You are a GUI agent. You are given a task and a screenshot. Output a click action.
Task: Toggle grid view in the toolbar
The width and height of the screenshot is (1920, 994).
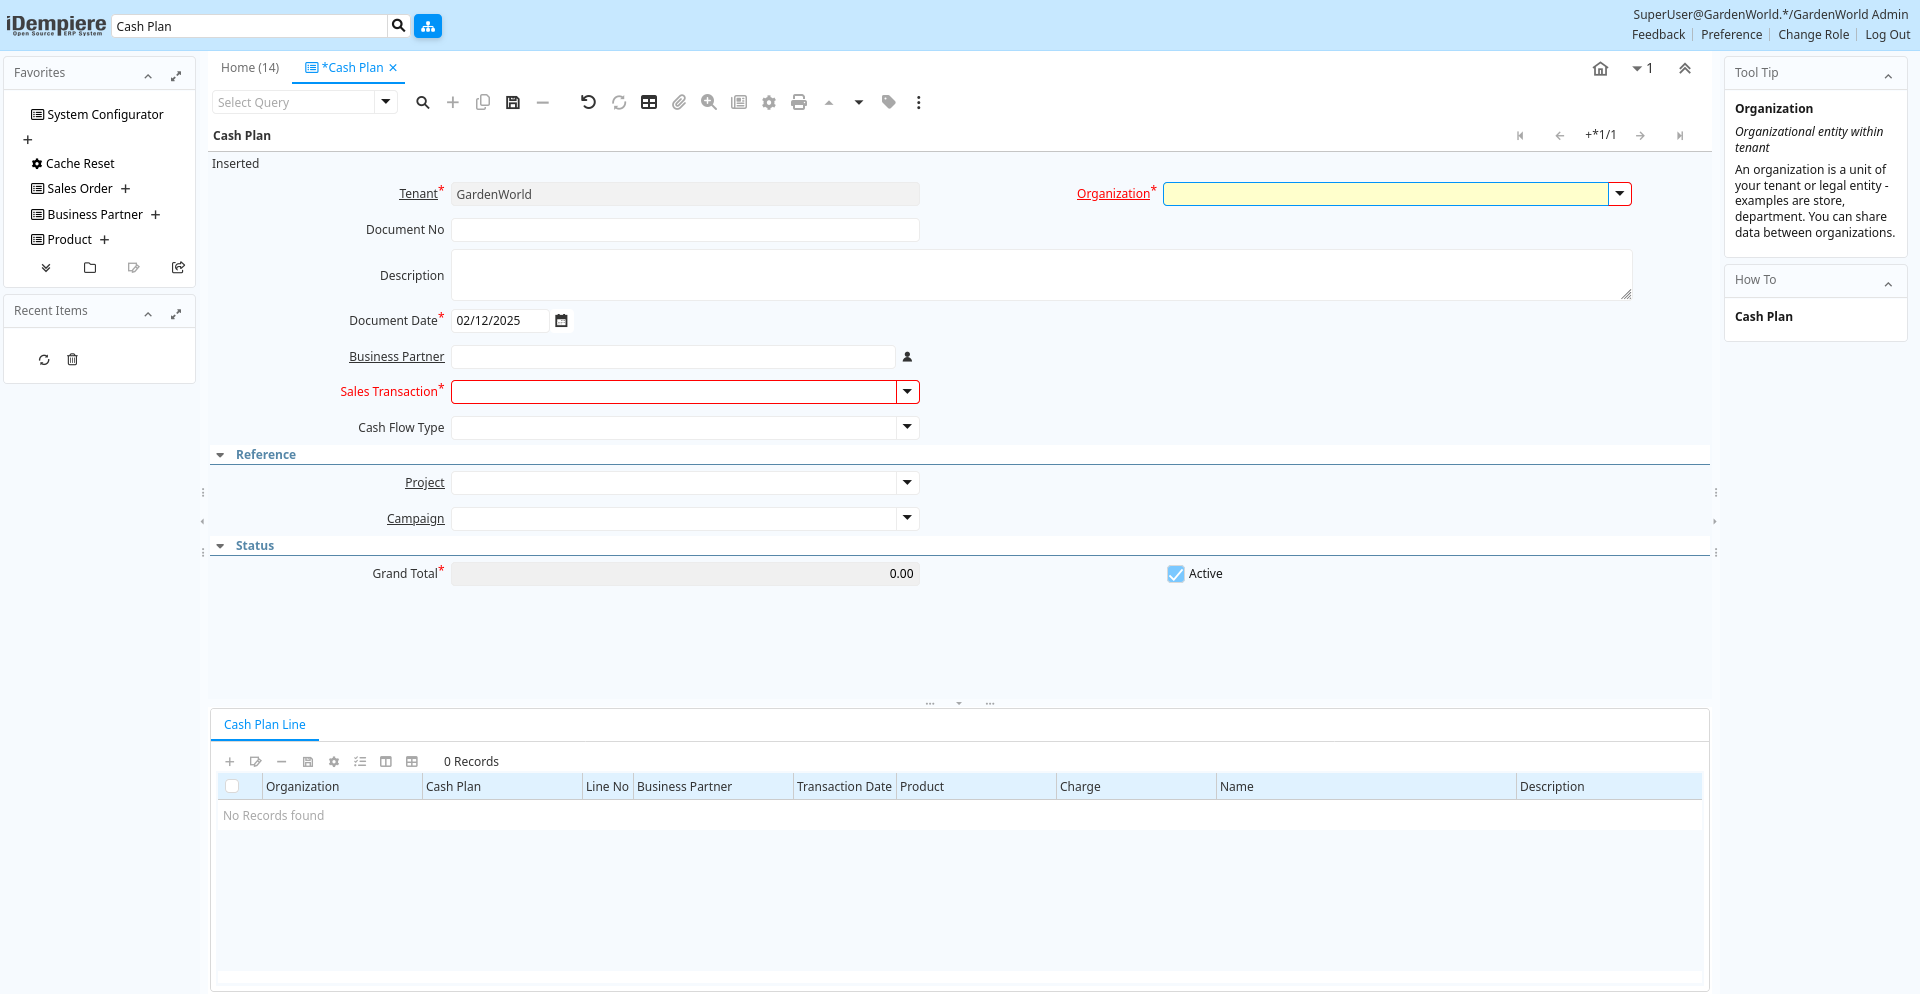pos(649,102)
